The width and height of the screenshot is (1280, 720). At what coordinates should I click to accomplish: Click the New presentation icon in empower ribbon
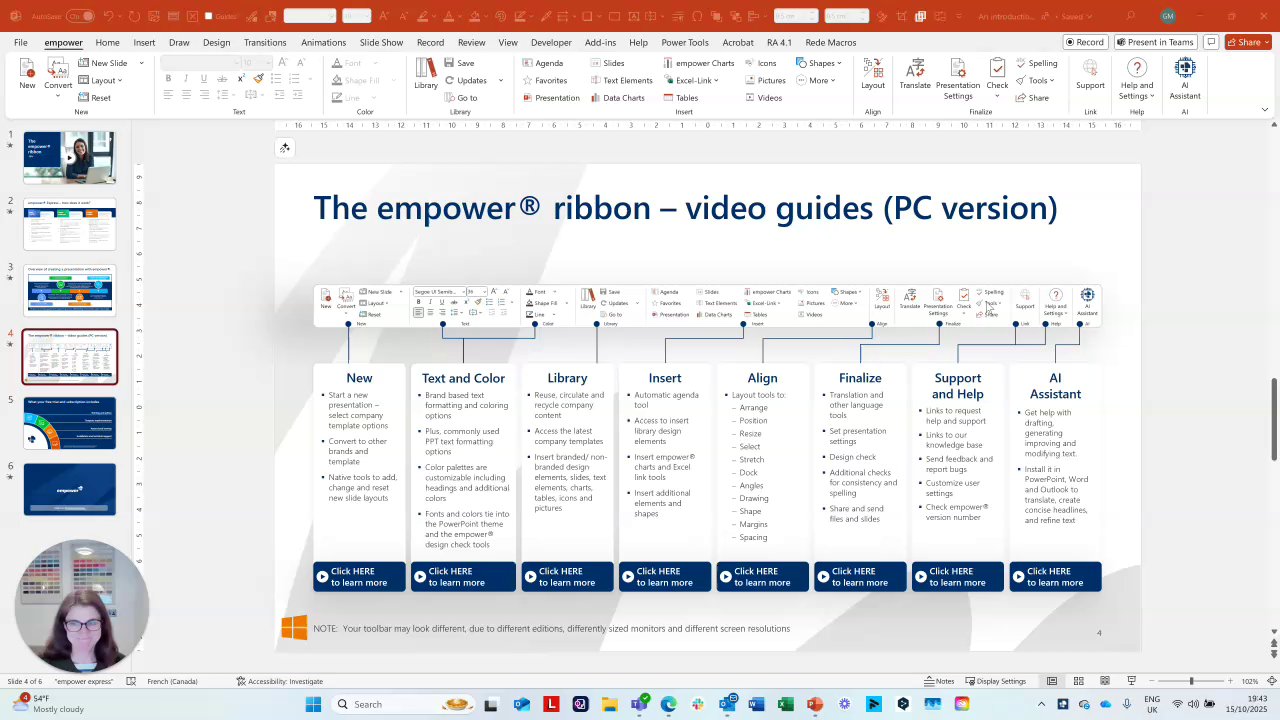click(27, 73)
